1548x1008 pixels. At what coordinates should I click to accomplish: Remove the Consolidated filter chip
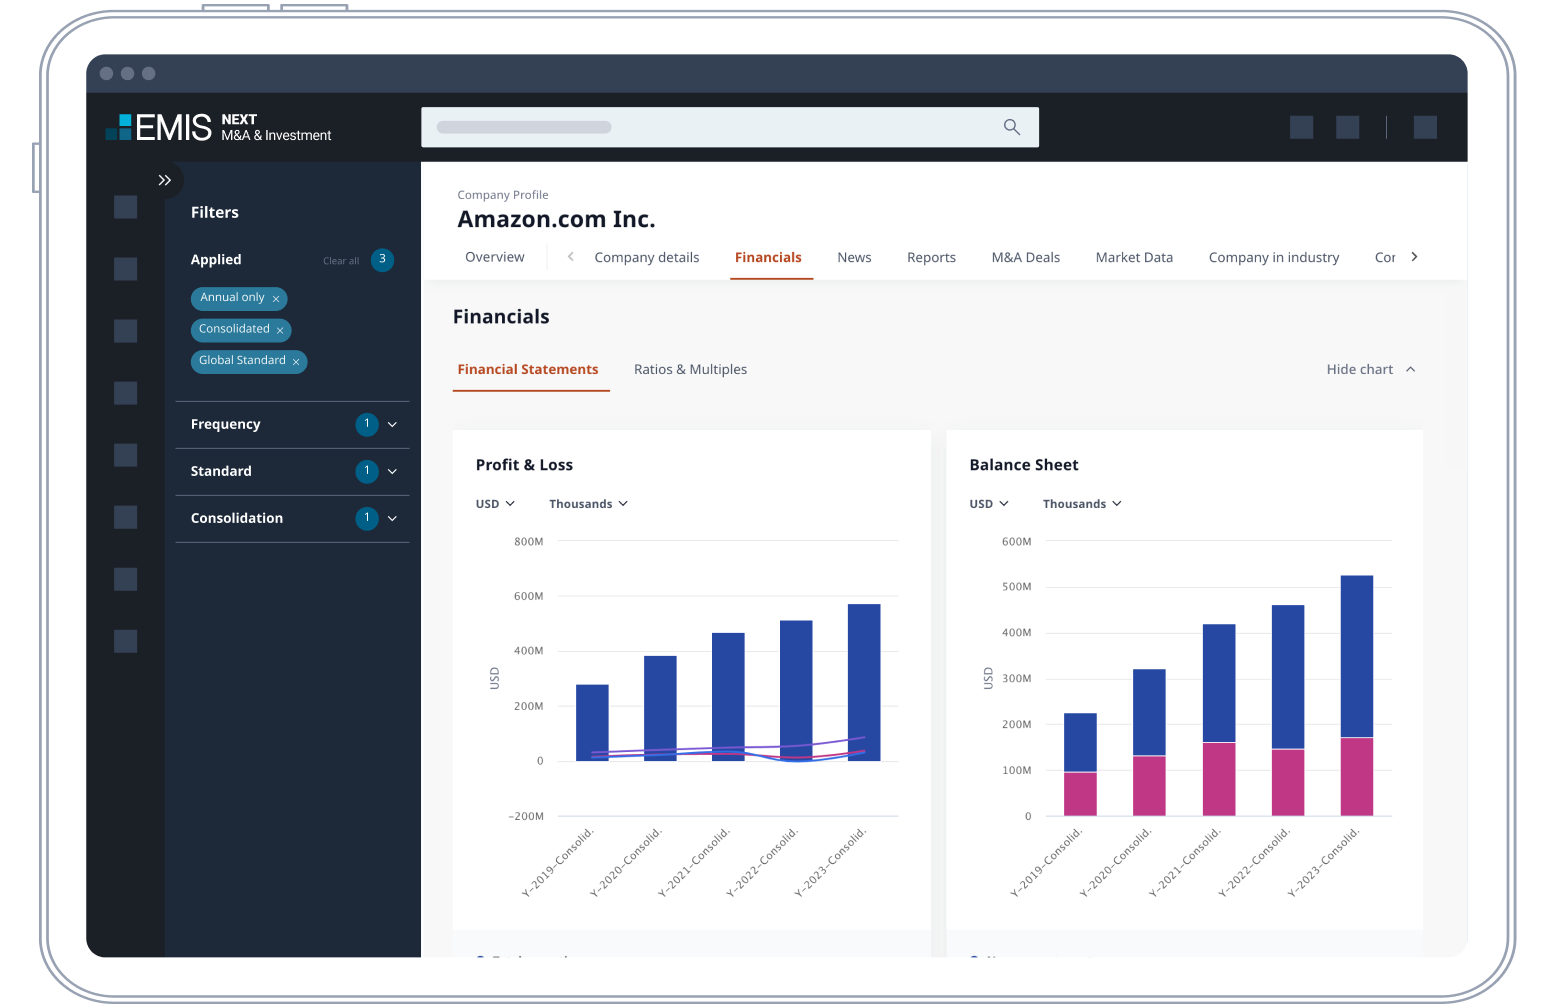[280, 330]
